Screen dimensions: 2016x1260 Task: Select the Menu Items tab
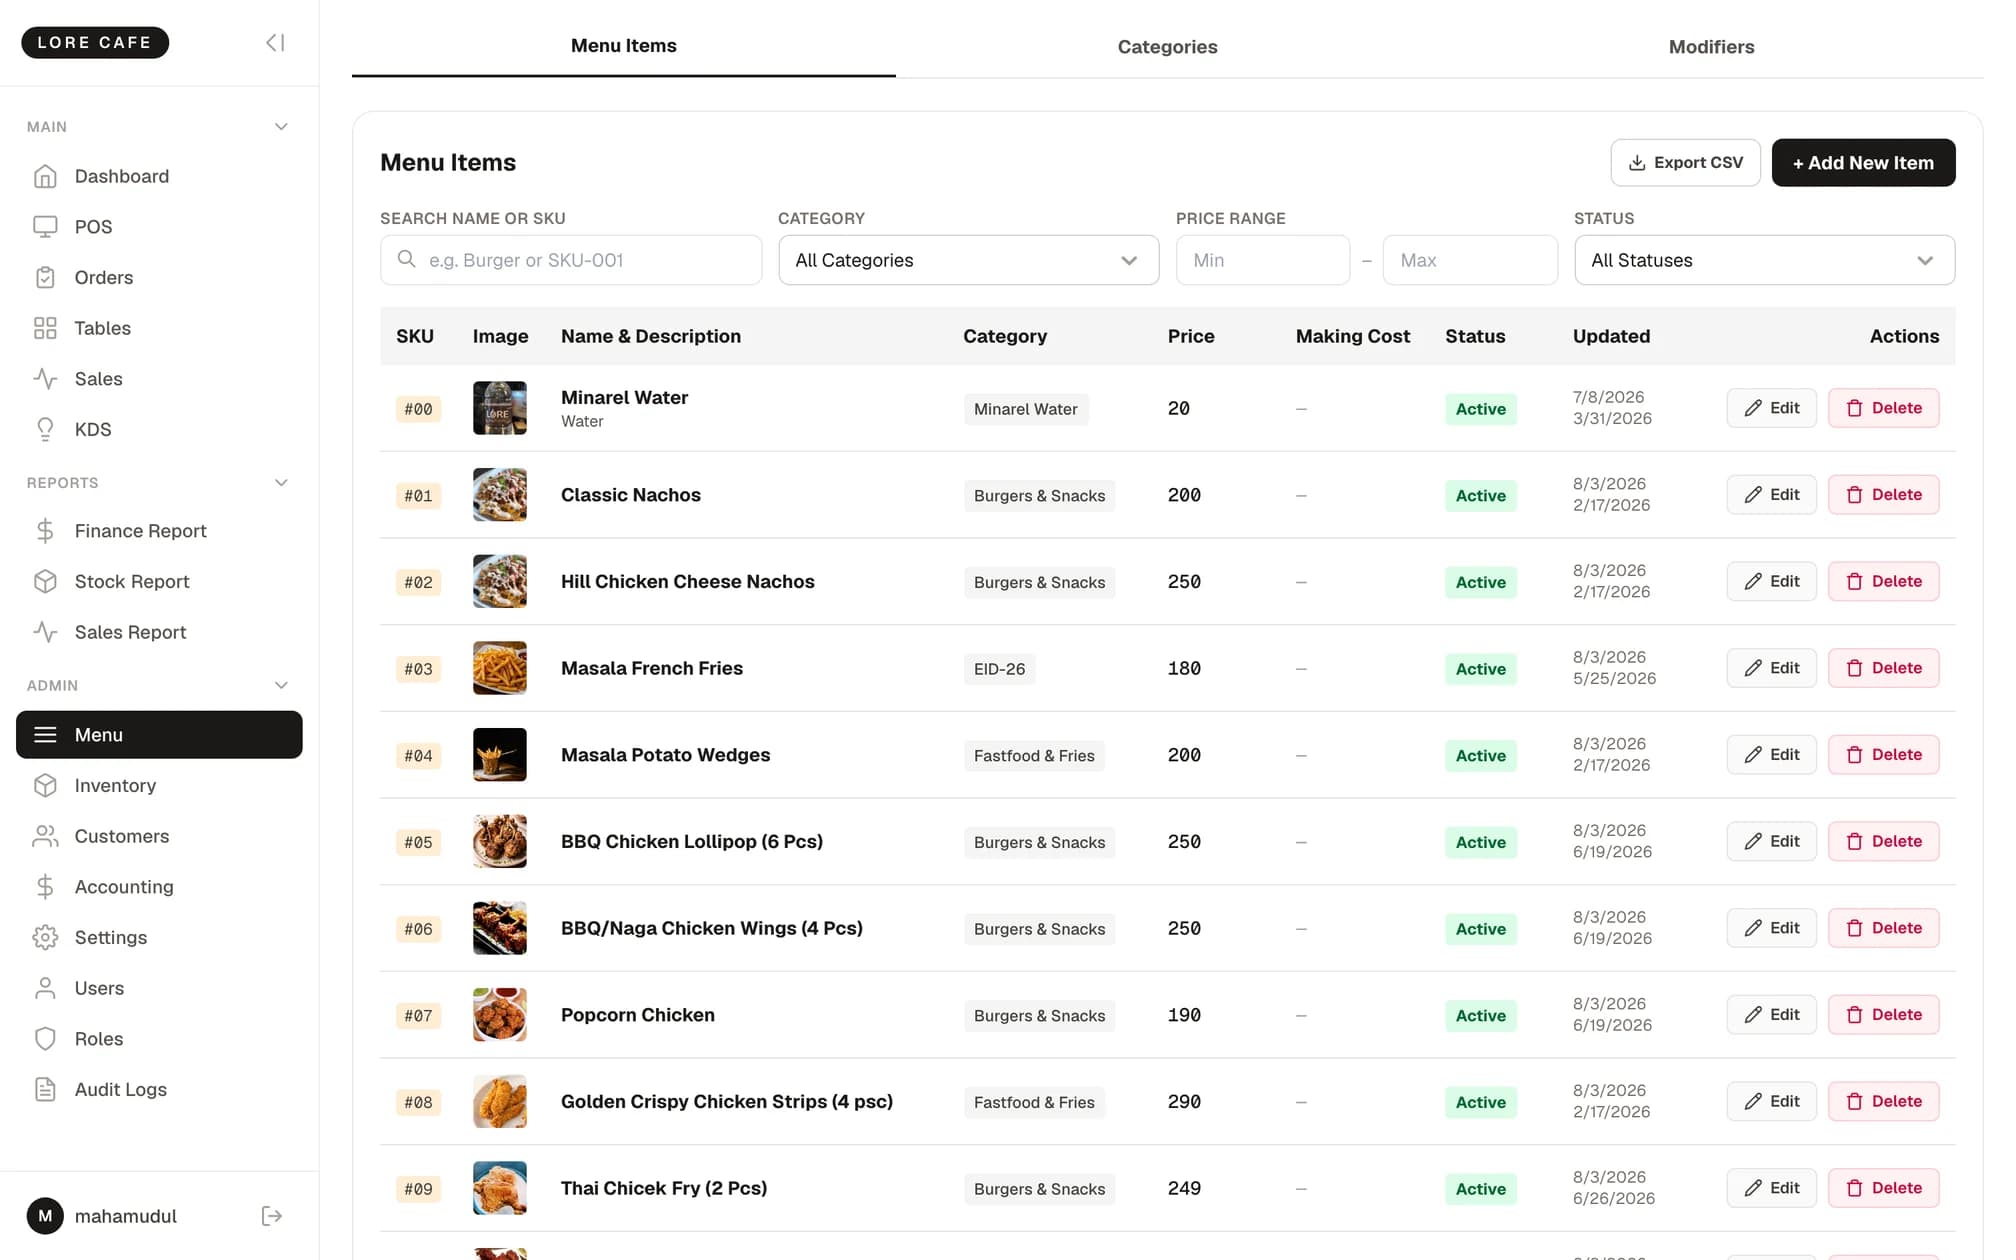pyautogui.click(x=623, y=46)
